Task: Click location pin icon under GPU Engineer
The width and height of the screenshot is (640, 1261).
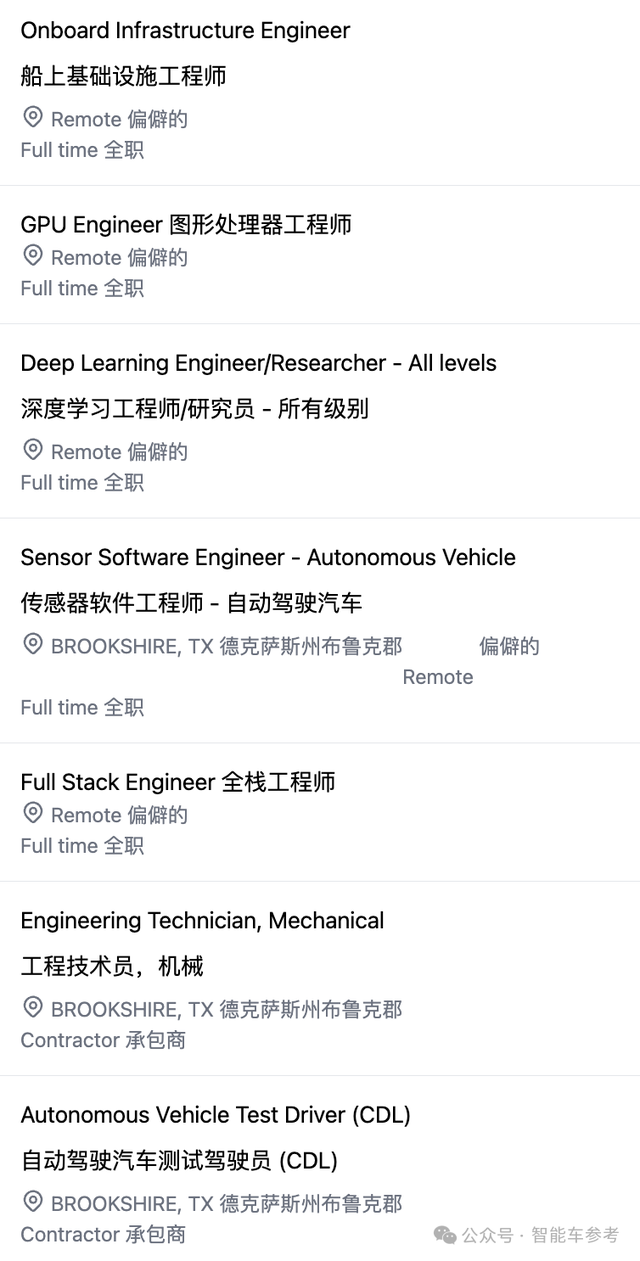Action: tap(33, 256)
